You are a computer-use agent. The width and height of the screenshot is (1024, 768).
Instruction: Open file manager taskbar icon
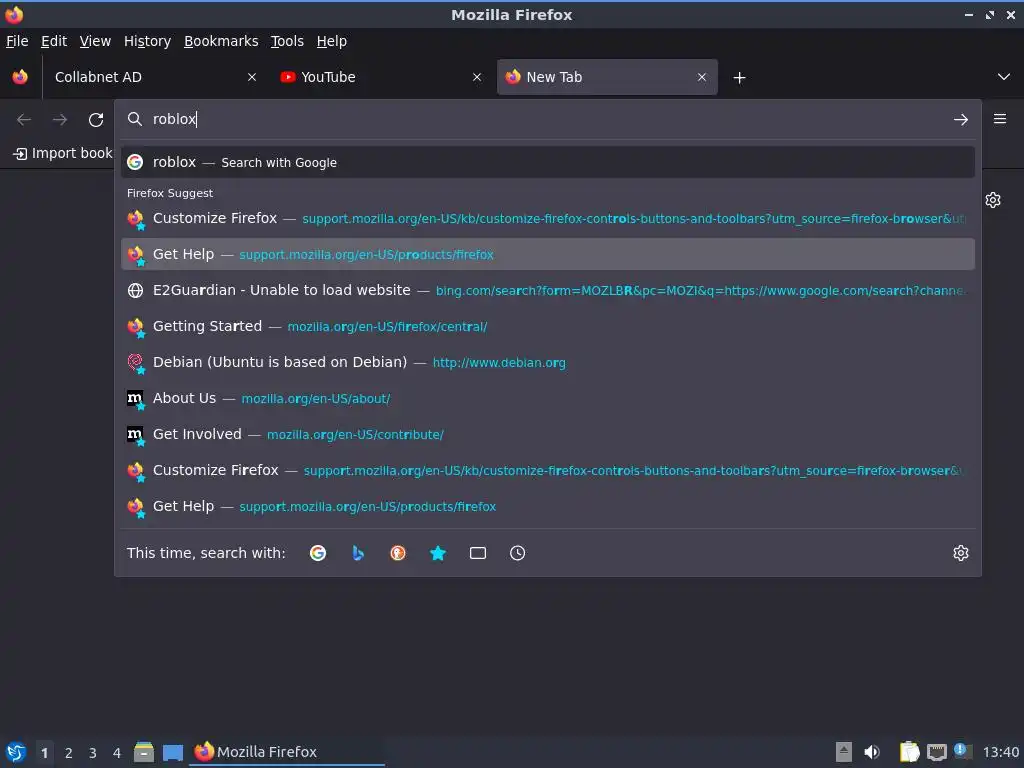pos(144,752)
